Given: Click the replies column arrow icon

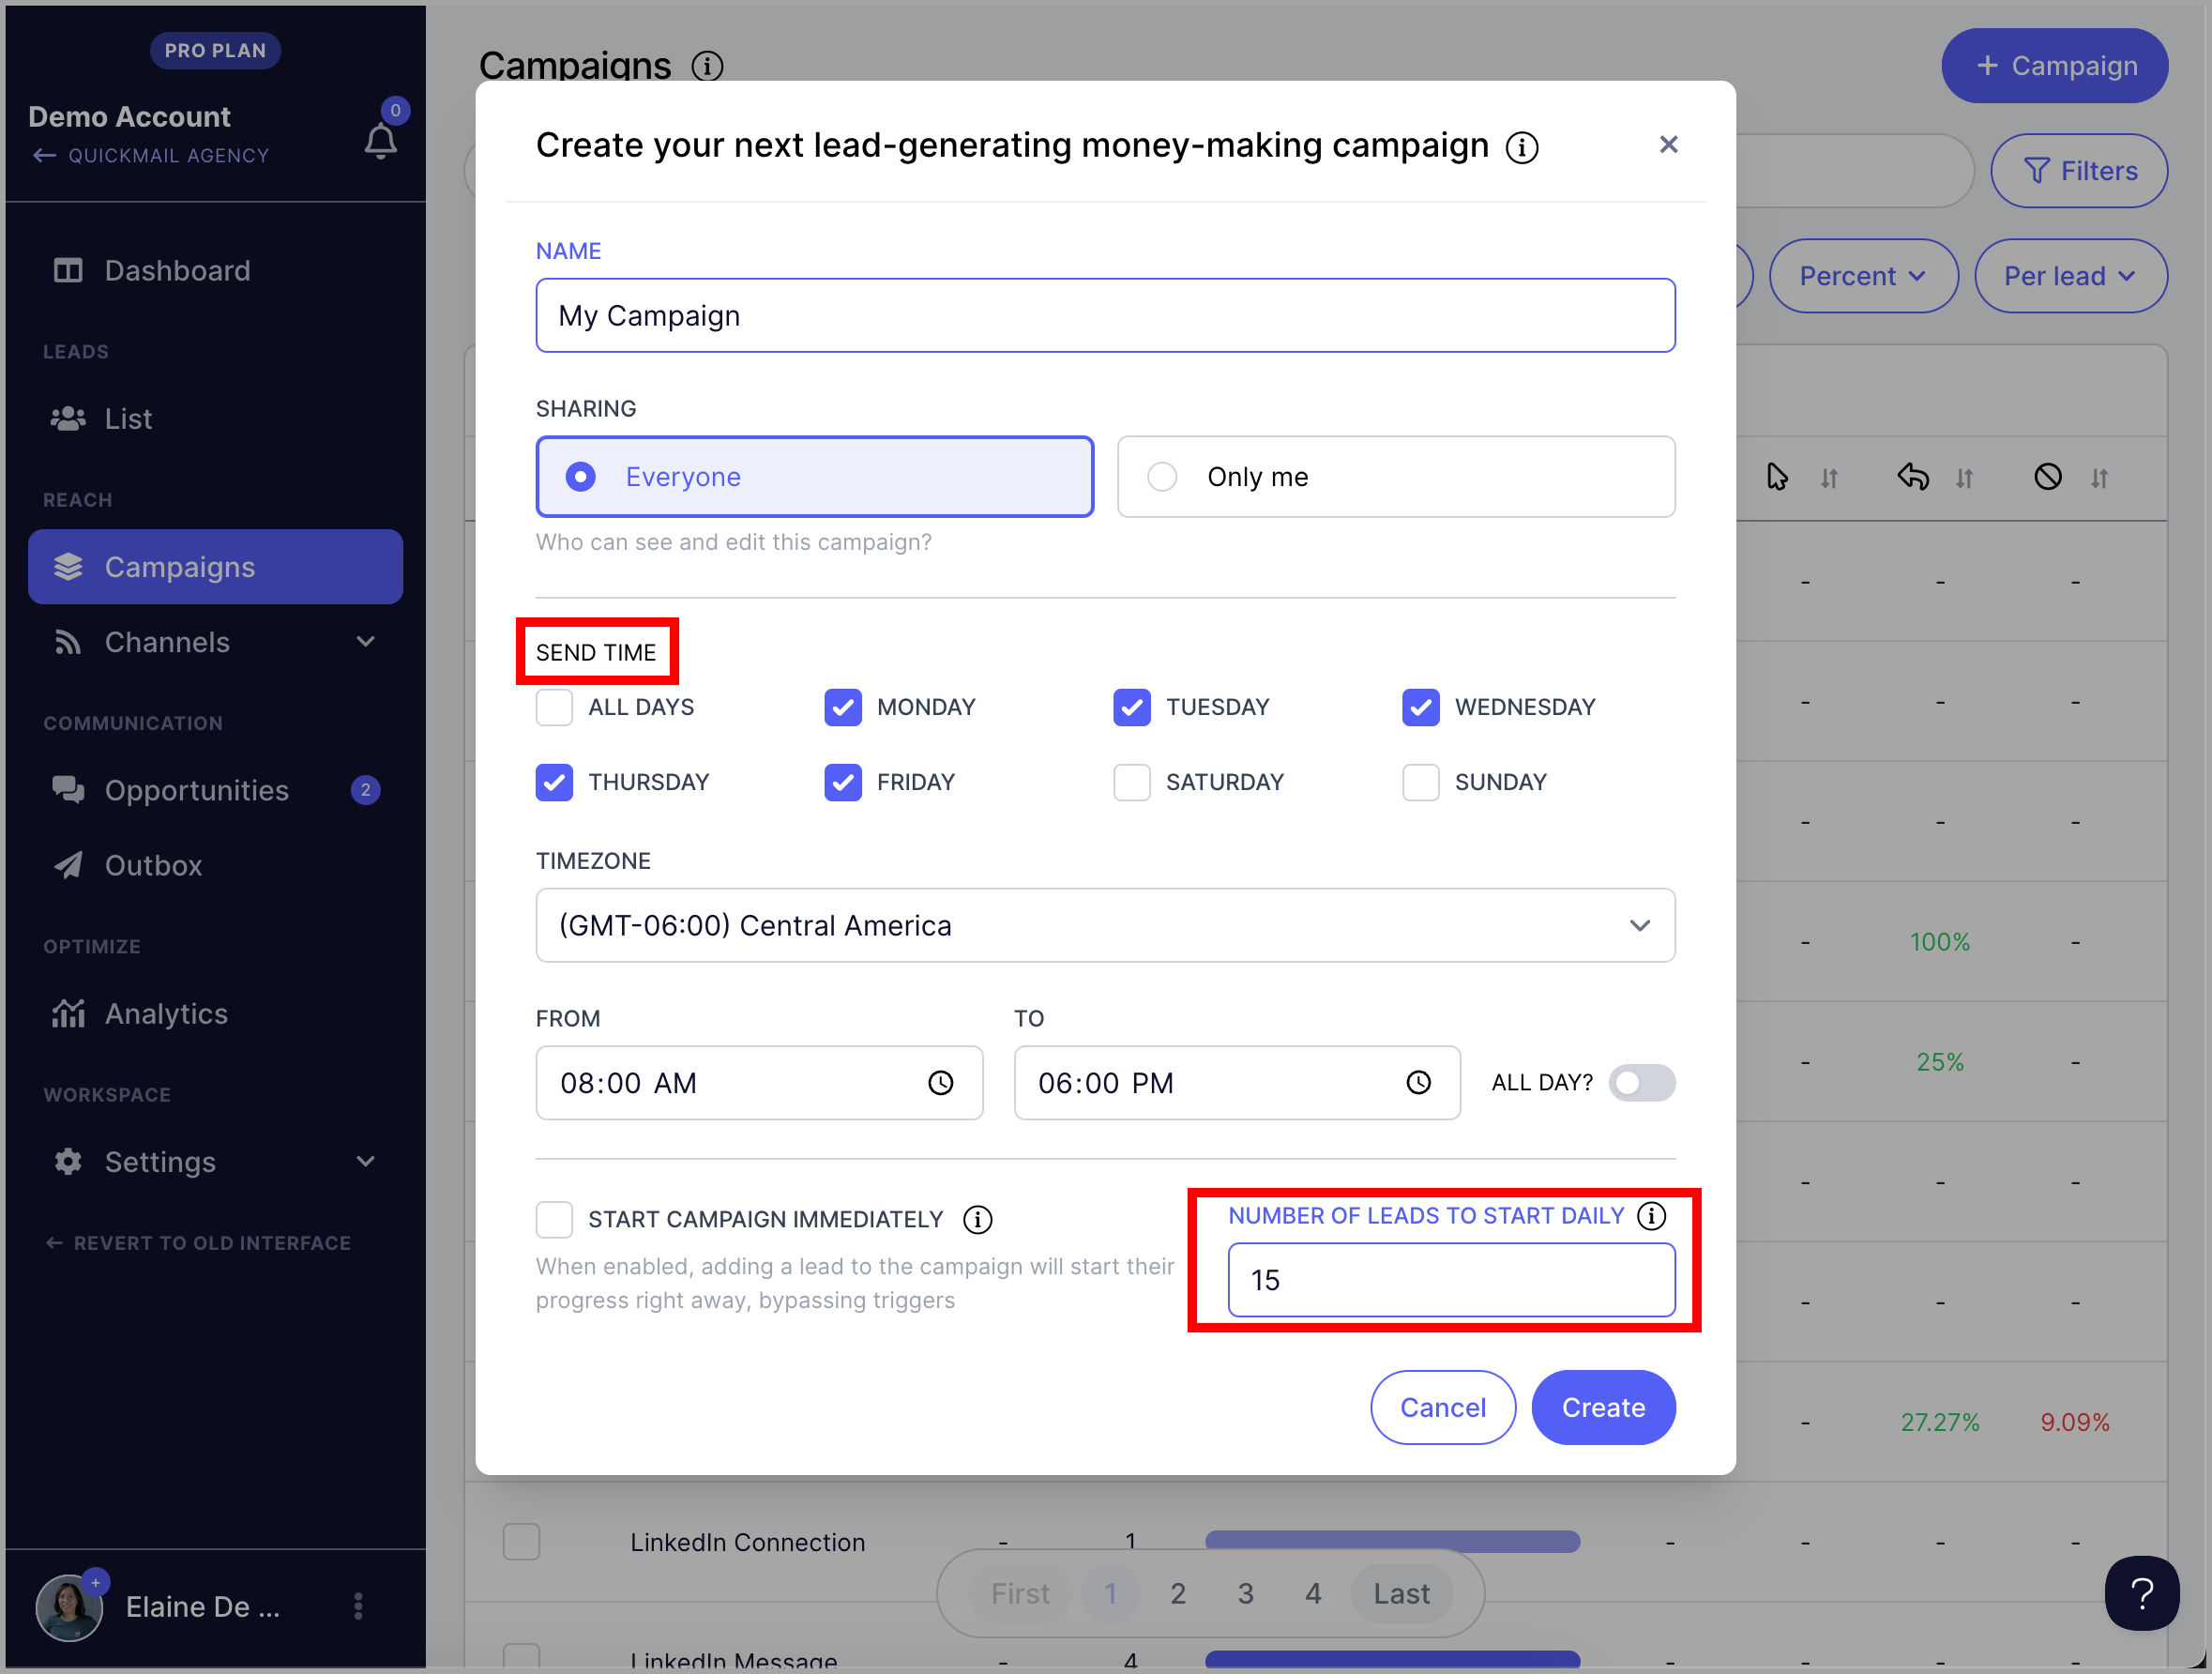Looking at the screenshot, I should point(1912,477).
